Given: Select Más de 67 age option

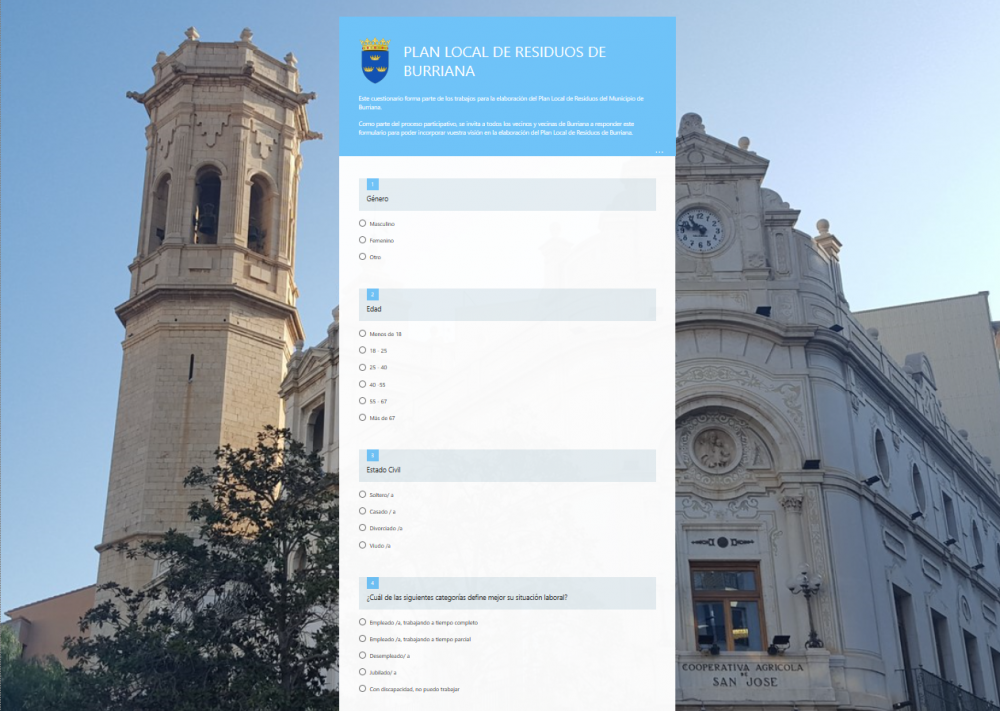Looking at the screenshot, I should (x=363, y=418).
